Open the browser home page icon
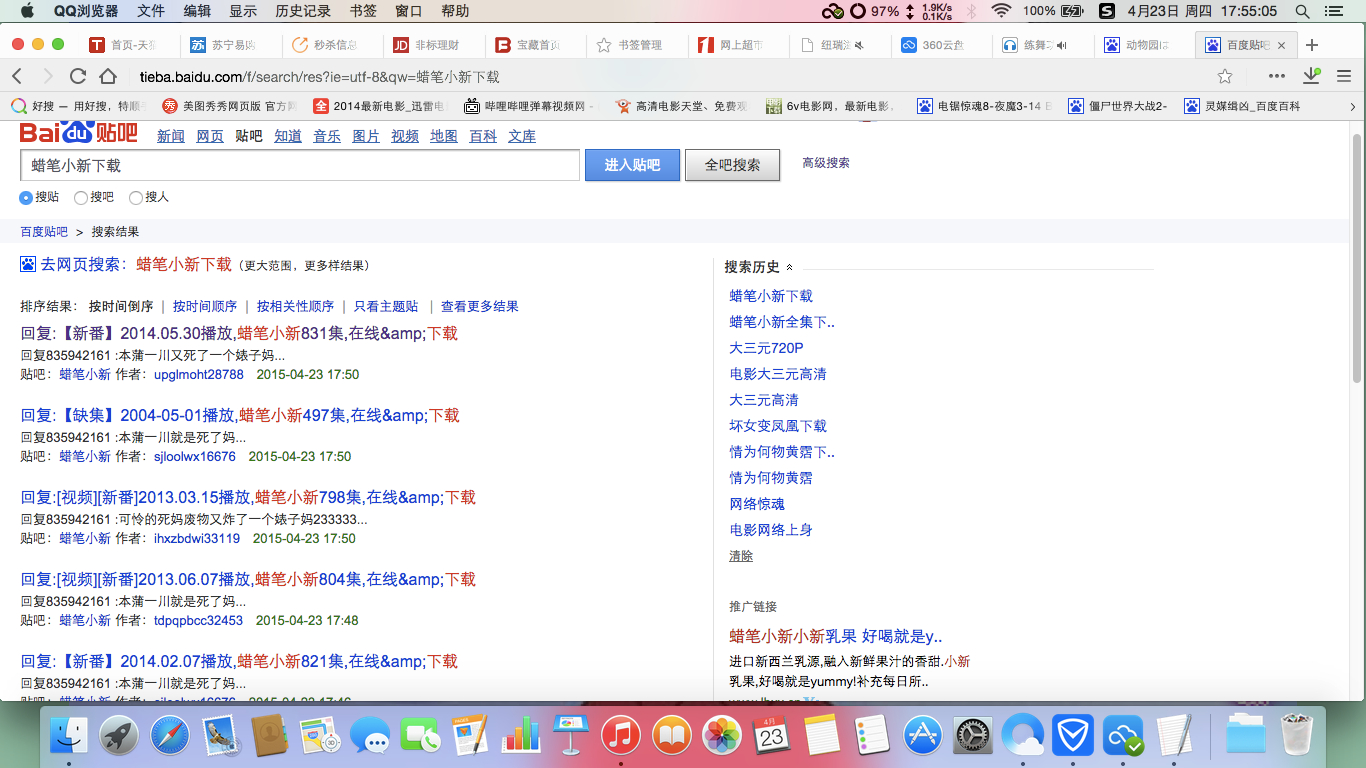 click(108, 76)
